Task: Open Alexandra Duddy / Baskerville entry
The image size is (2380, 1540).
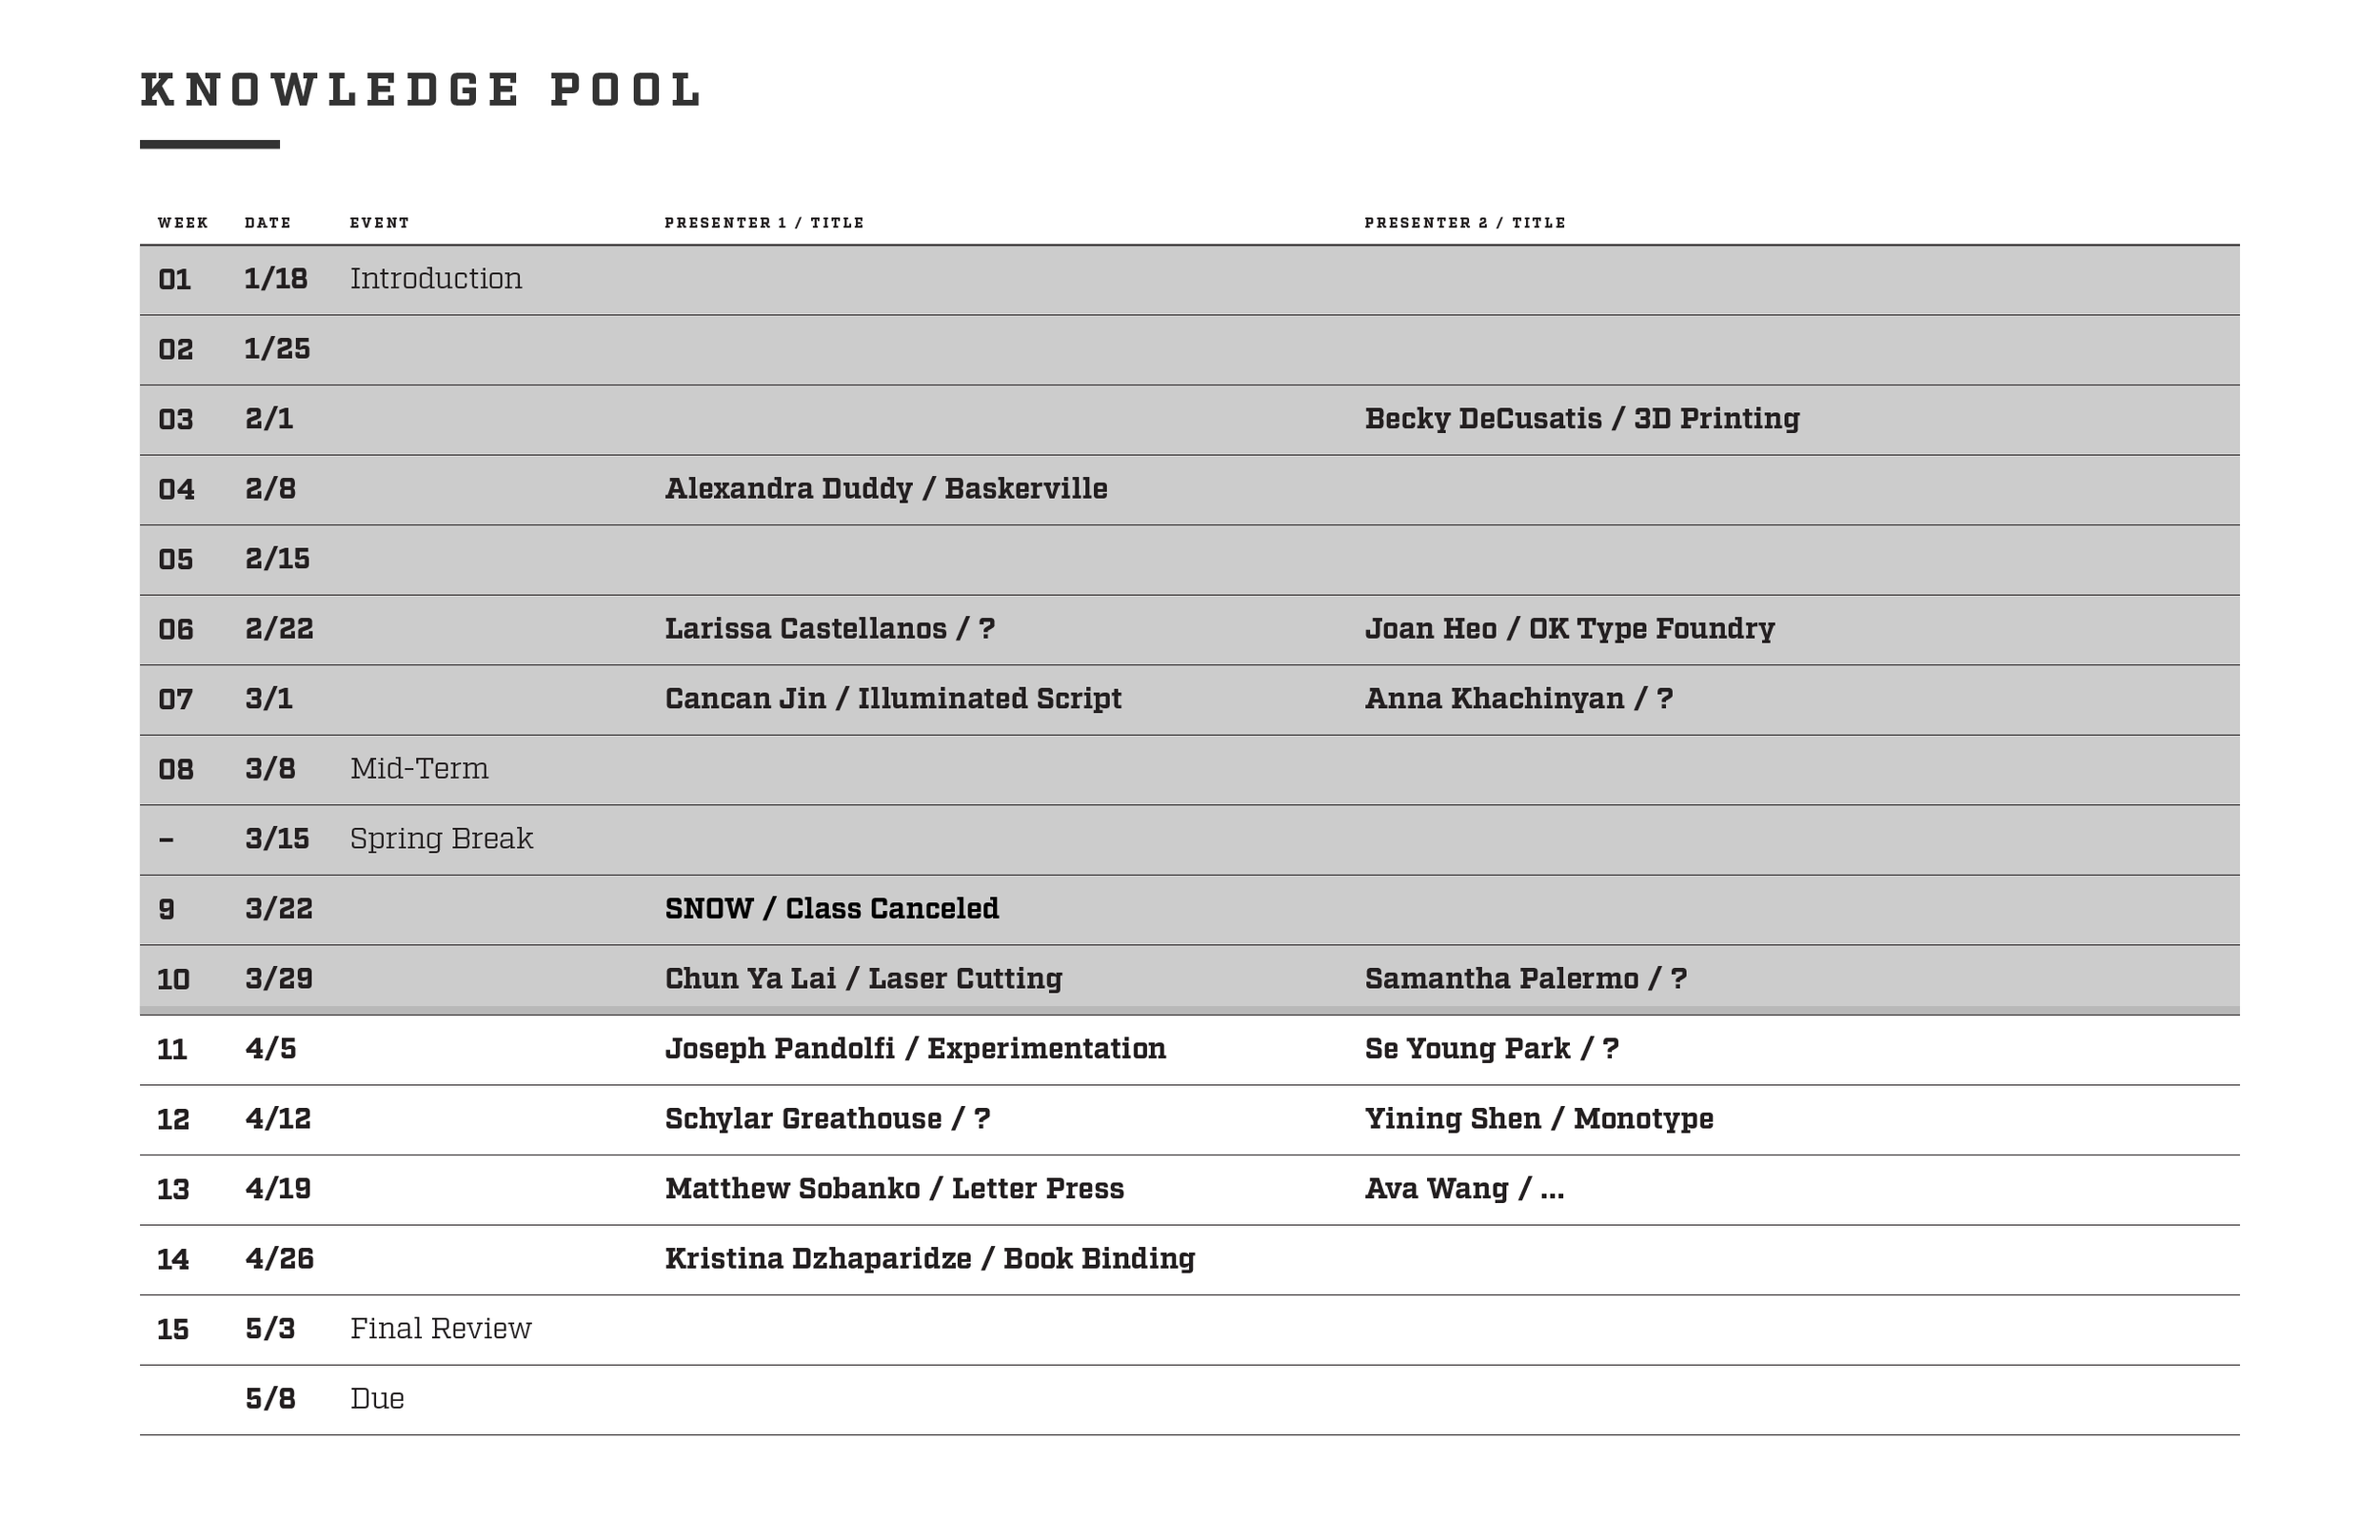Action: (x=886, y=489)
